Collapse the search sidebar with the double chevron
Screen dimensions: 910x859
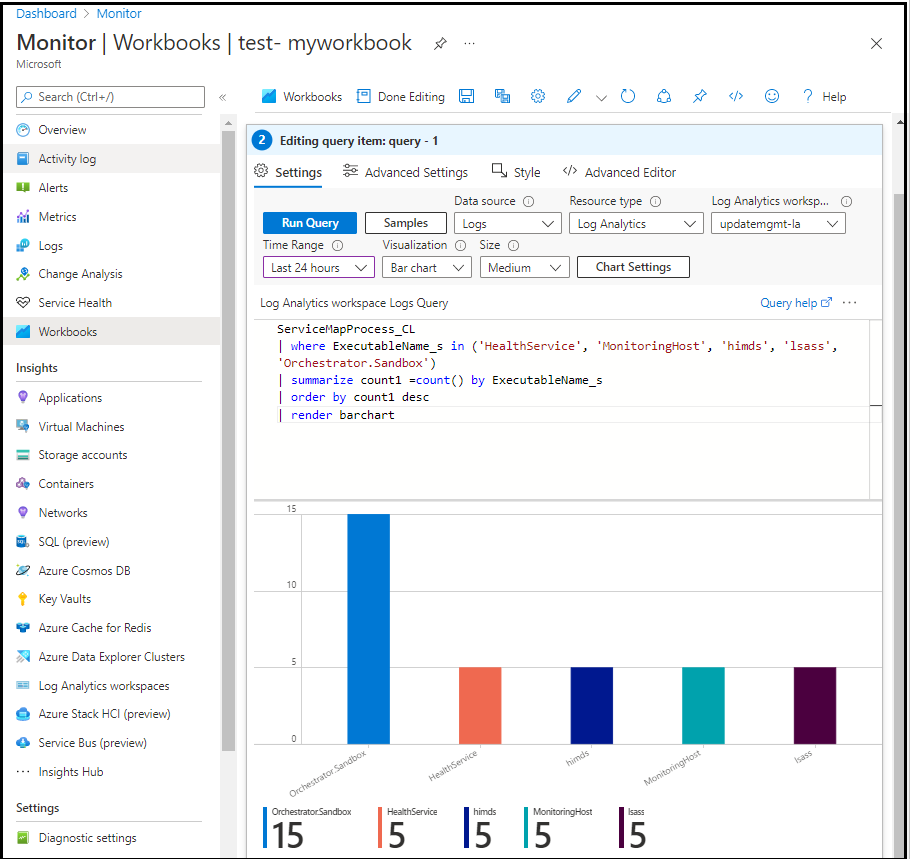[x=221, y=97]
